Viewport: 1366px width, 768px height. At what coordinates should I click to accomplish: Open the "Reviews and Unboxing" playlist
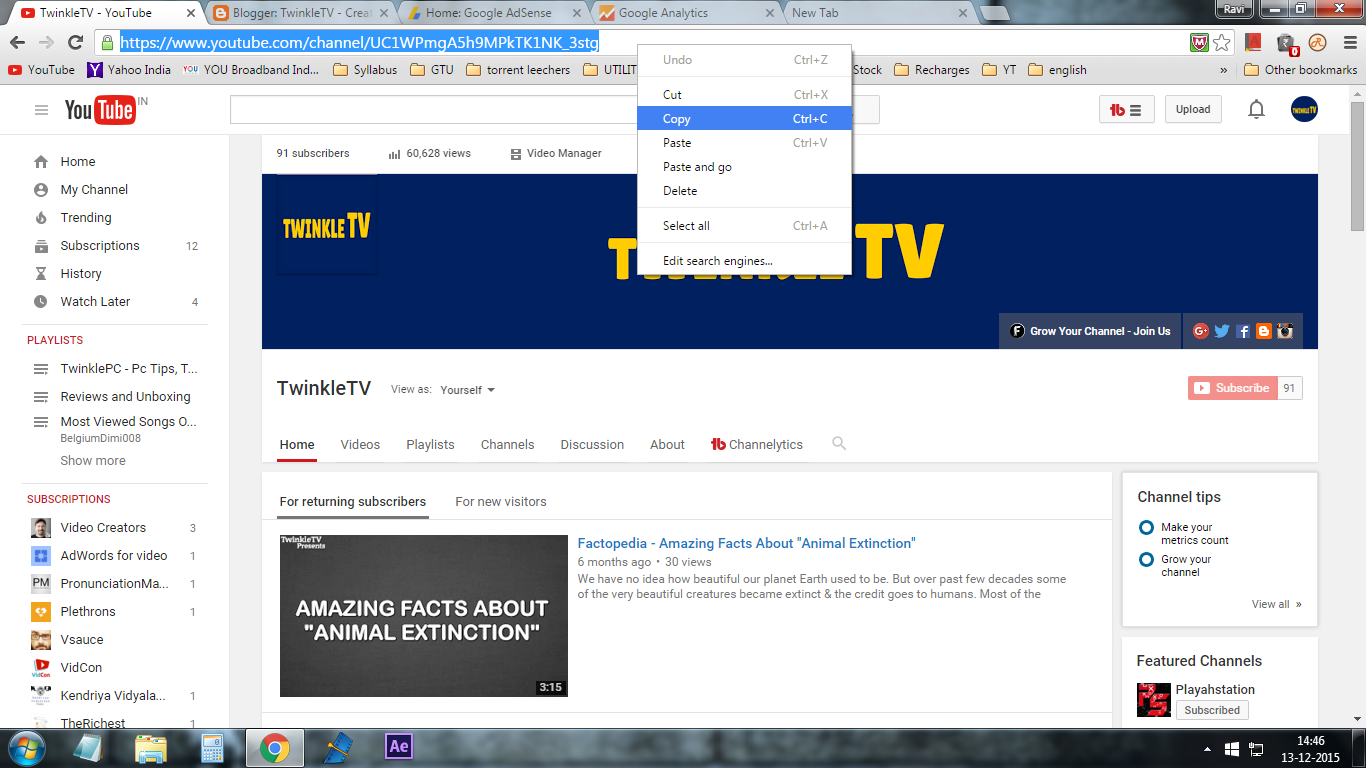click(125, 397)
